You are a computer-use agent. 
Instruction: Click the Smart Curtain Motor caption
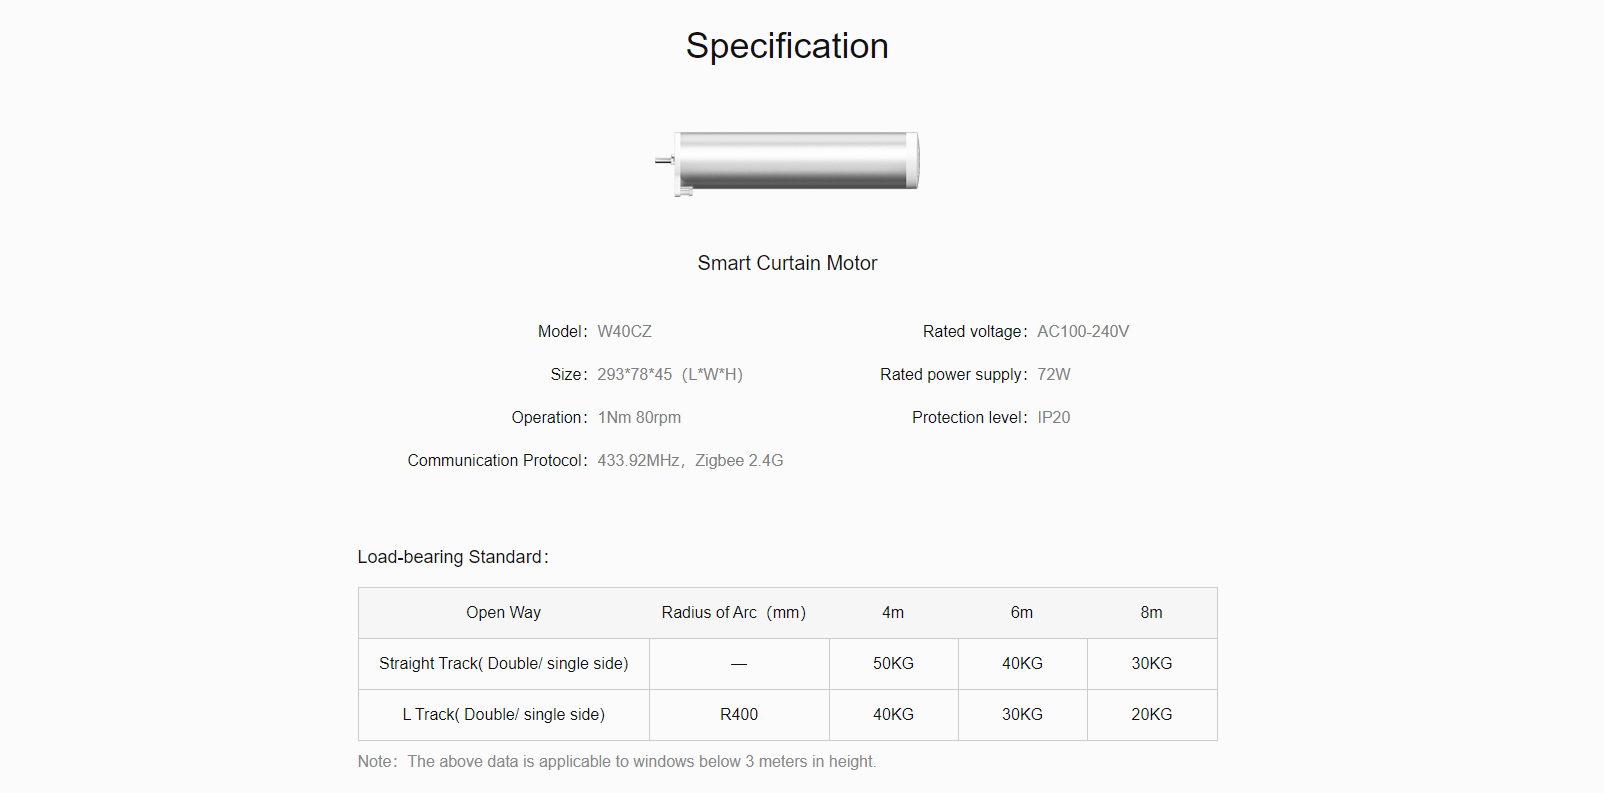pyautogui.click(x=787, y=263)
